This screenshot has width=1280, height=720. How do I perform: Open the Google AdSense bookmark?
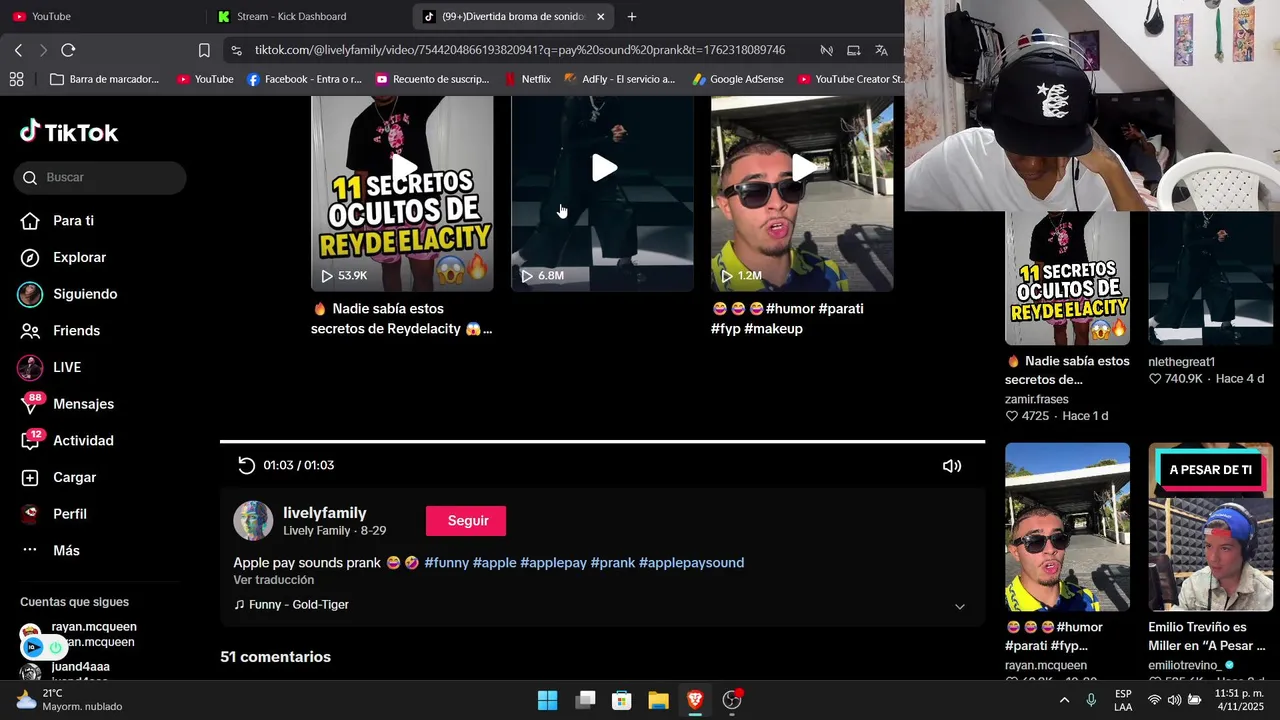pos(738,79)
